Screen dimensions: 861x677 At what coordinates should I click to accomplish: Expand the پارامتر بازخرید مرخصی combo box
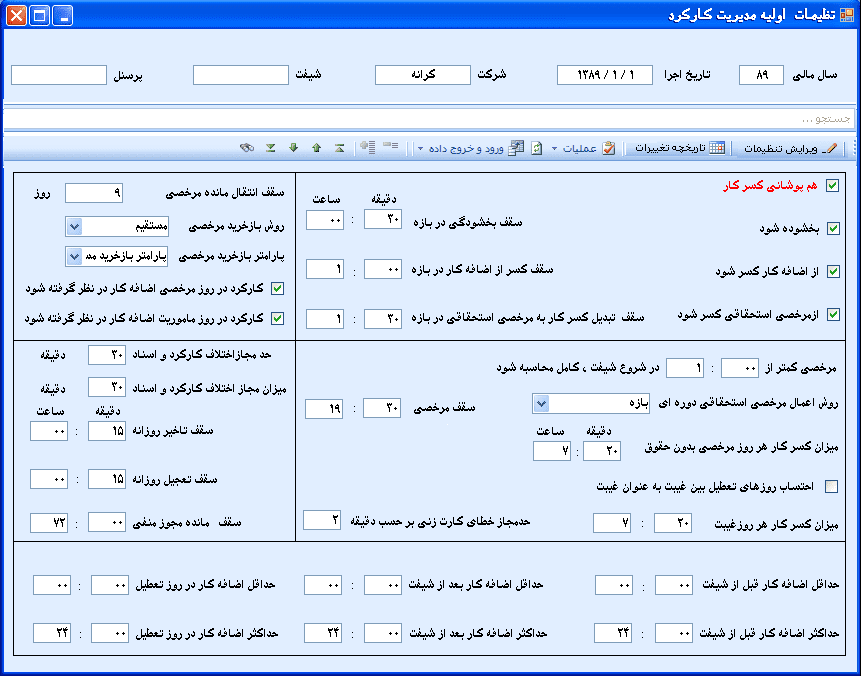(x=73, y=257)
